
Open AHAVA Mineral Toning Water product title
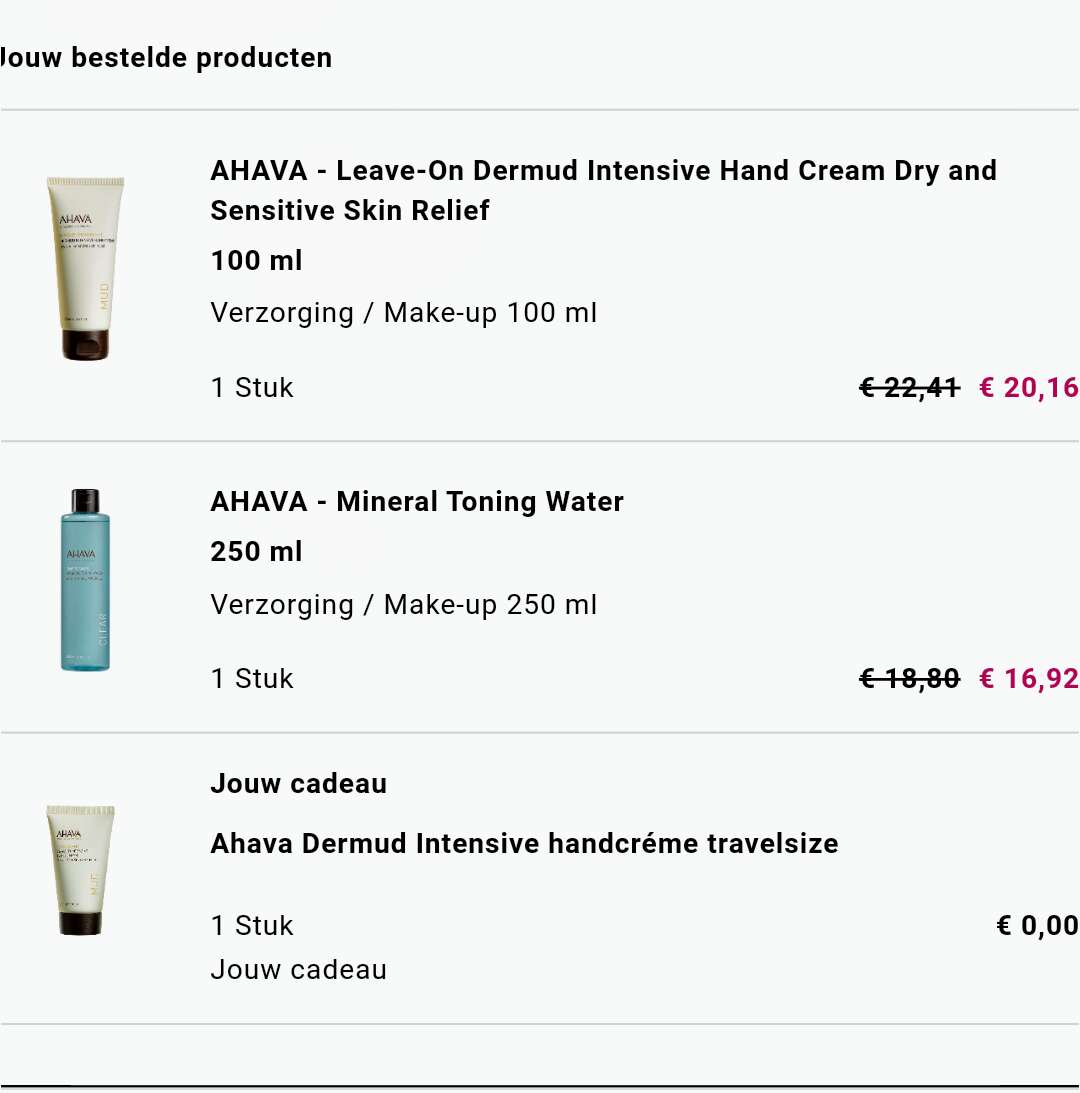[417, 501]
